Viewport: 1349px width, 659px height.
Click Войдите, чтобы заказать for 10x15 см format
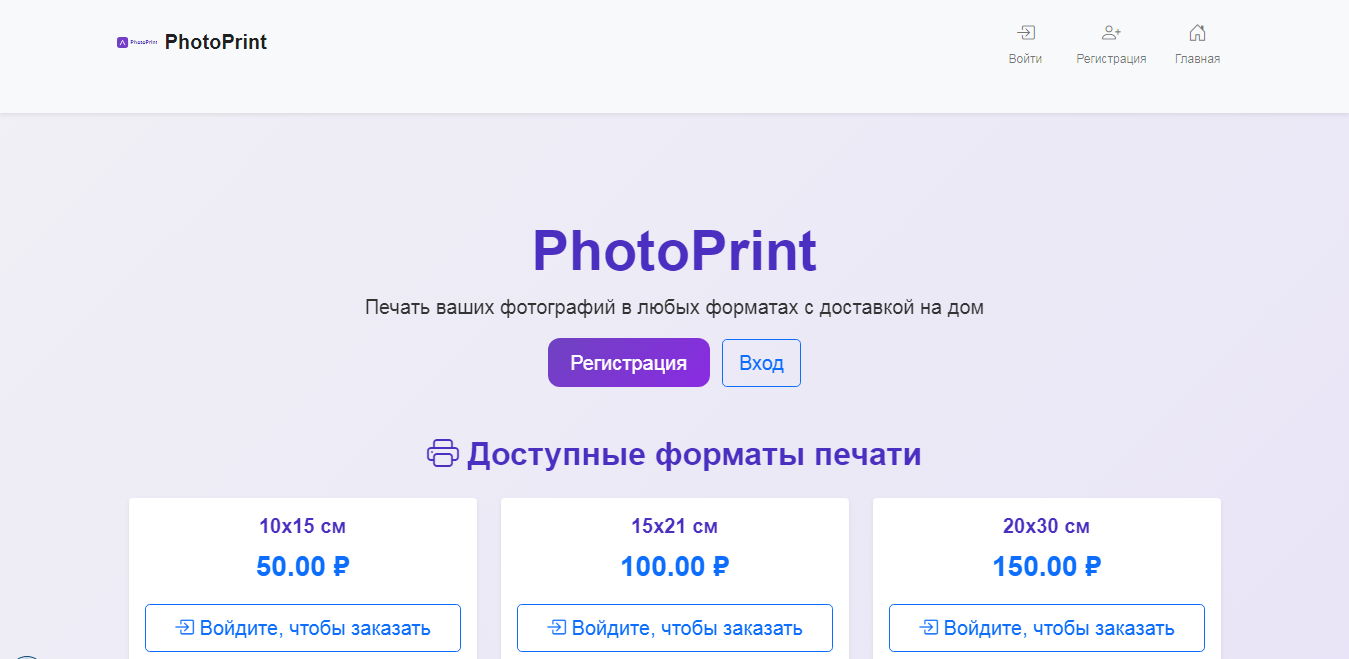(302, 627)
